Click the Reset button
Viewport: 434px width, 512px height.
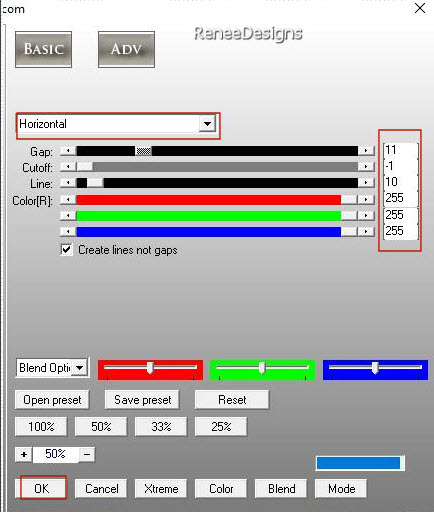[232, 399]
